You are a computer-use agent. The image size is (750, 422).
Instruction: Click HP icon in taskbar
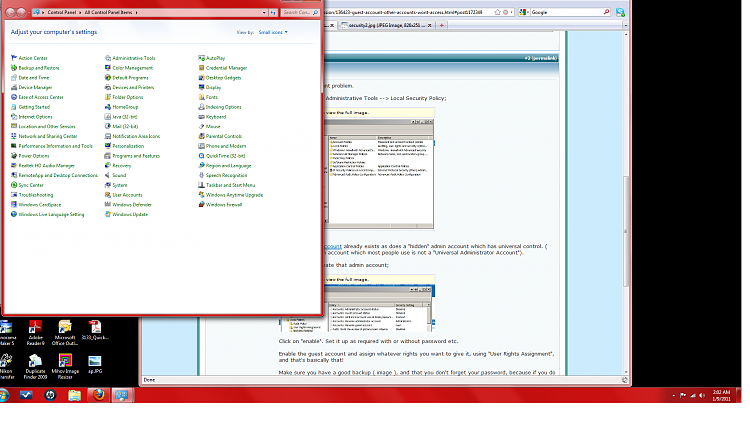[50, 395]
